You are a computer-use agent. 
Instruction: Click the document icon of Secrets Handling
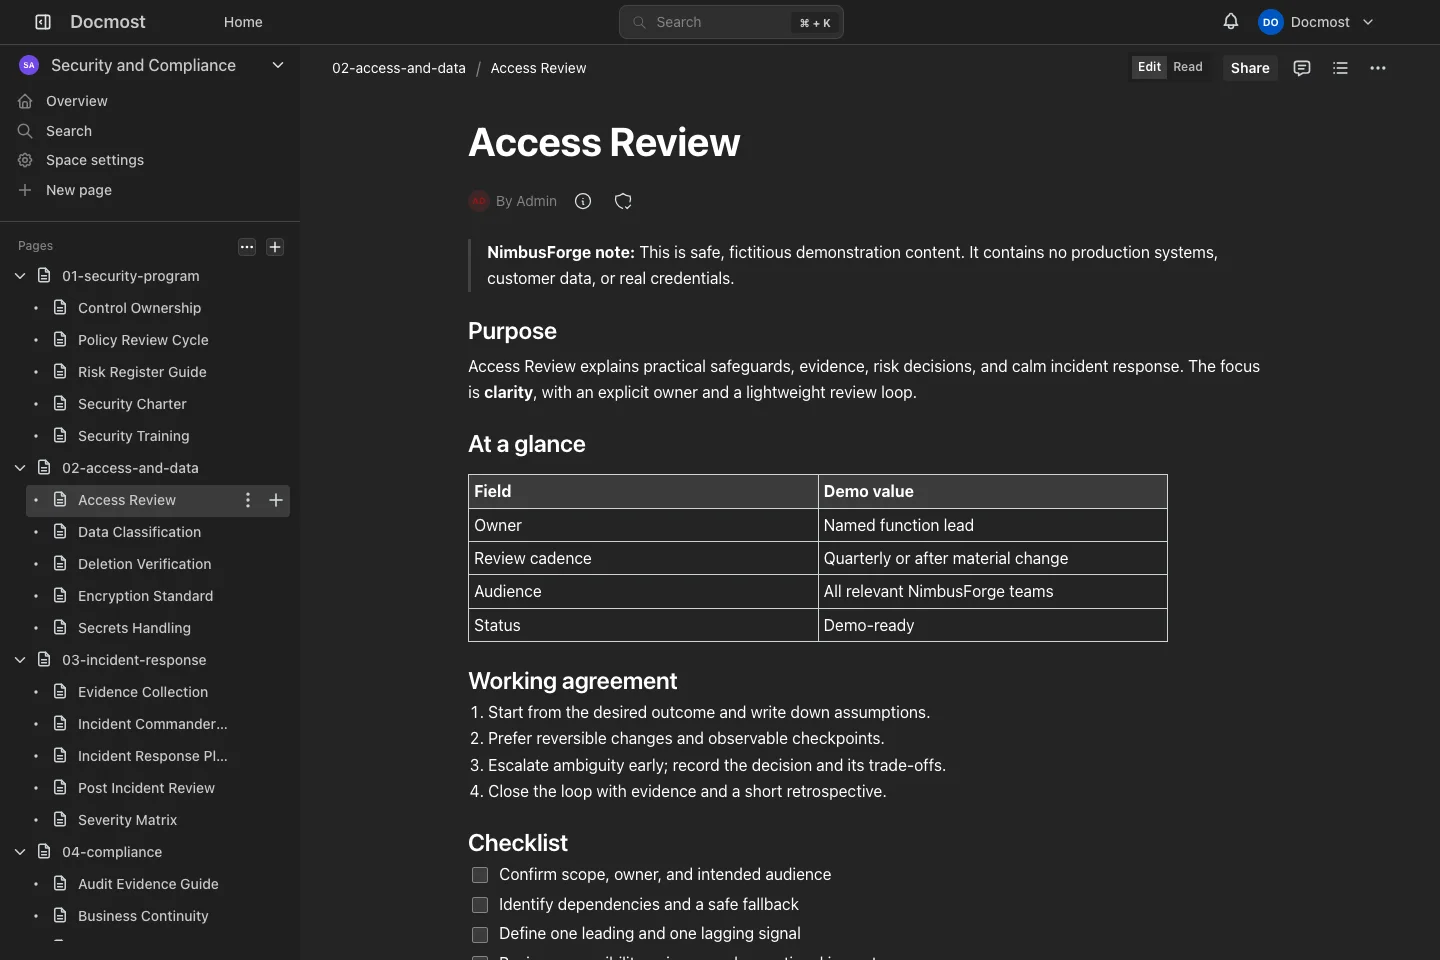tap(60, 627)
